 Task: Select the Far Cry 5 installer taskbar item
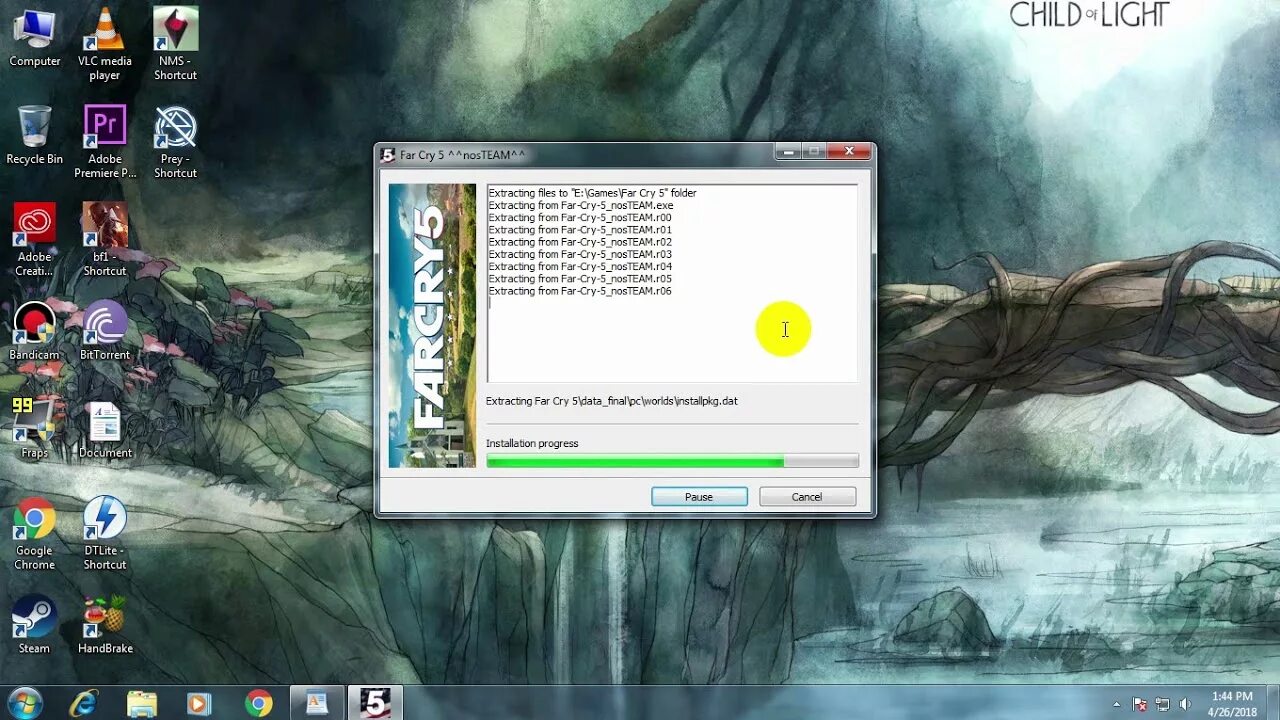[375, 703]
